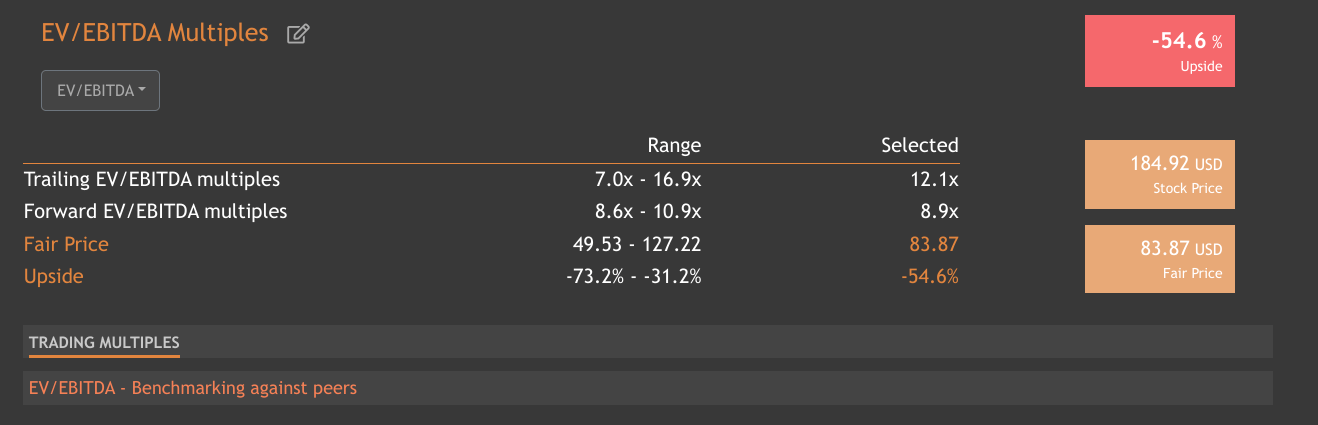Click the EV/EBITDA Multiples heading

pyautogui.click(x=155, y=33)
